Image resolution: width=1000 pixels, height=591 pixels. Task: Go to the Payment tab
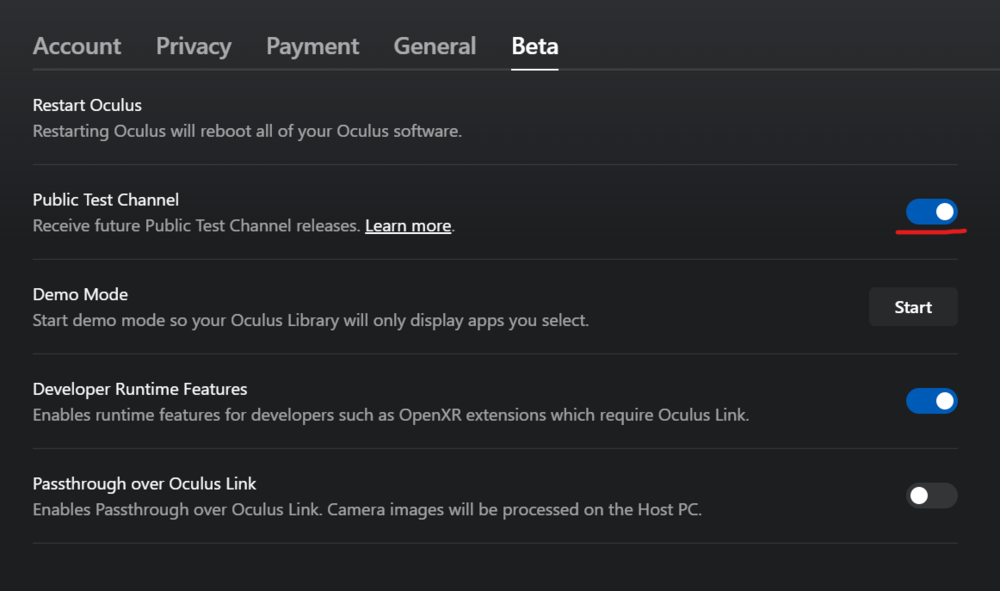pyautogui.click(x=312, y=46)
